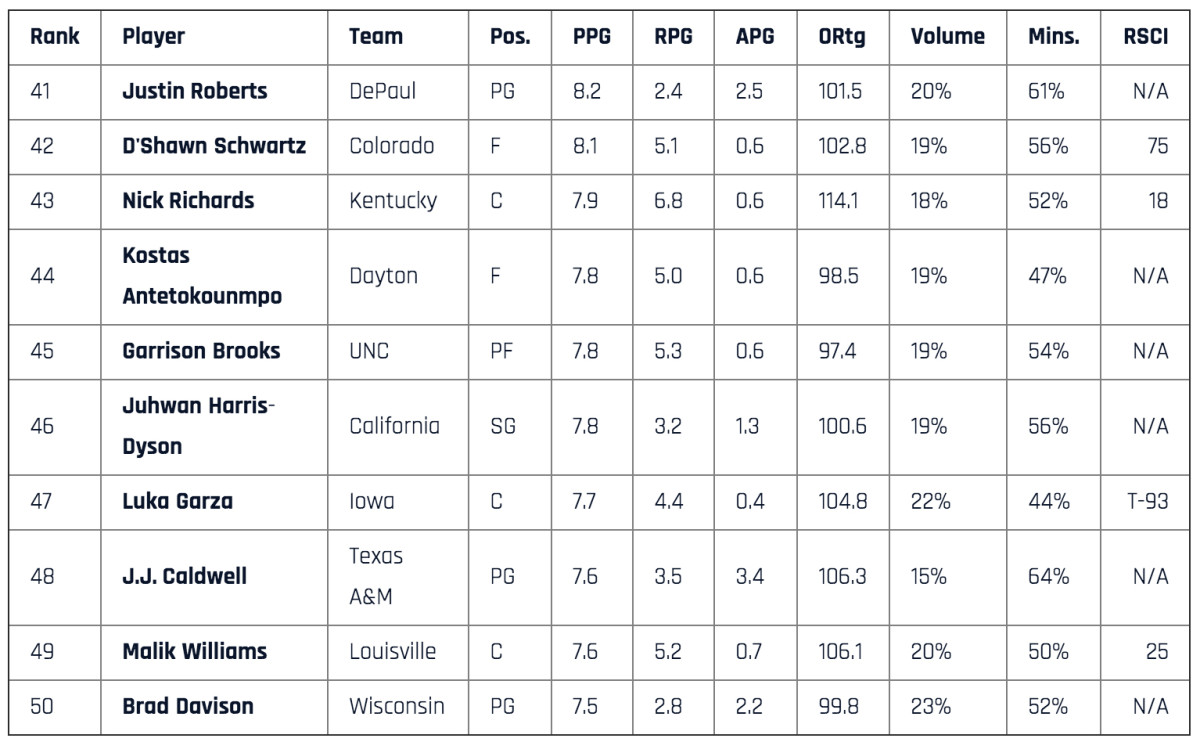1200x742 pixels.
Task: Click the Player column header
Action: pyautogui.click(x=153, y=37)
